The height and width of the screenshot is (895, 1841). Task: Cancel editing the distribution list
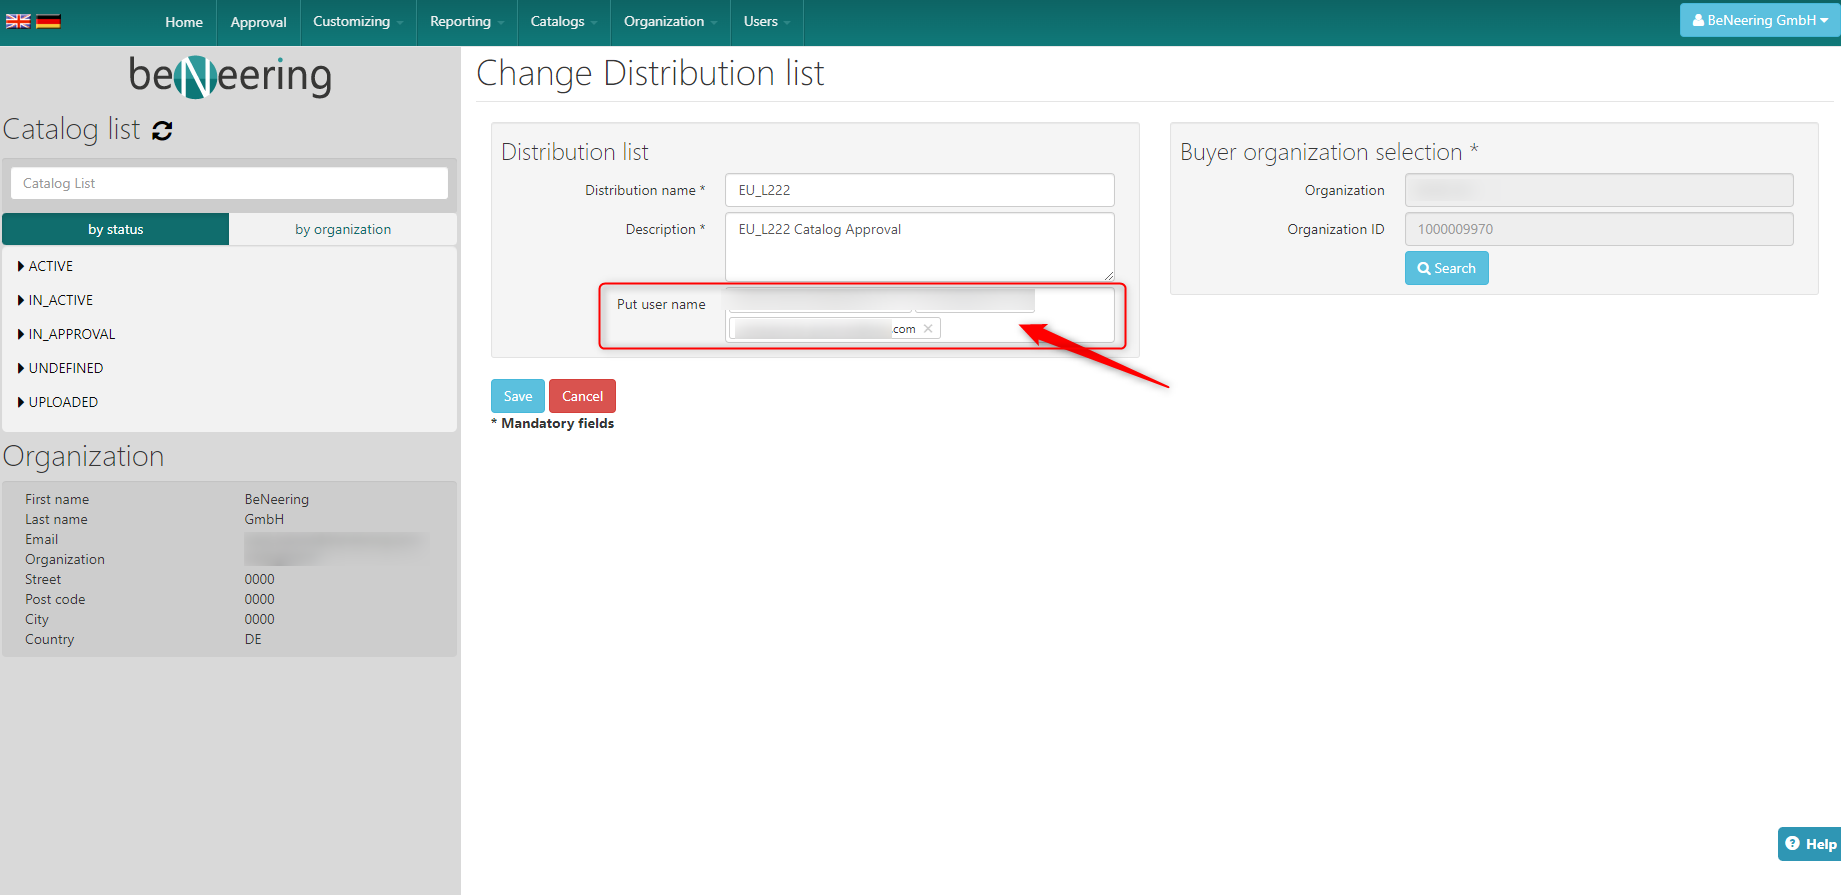click(x=582, y=396)
